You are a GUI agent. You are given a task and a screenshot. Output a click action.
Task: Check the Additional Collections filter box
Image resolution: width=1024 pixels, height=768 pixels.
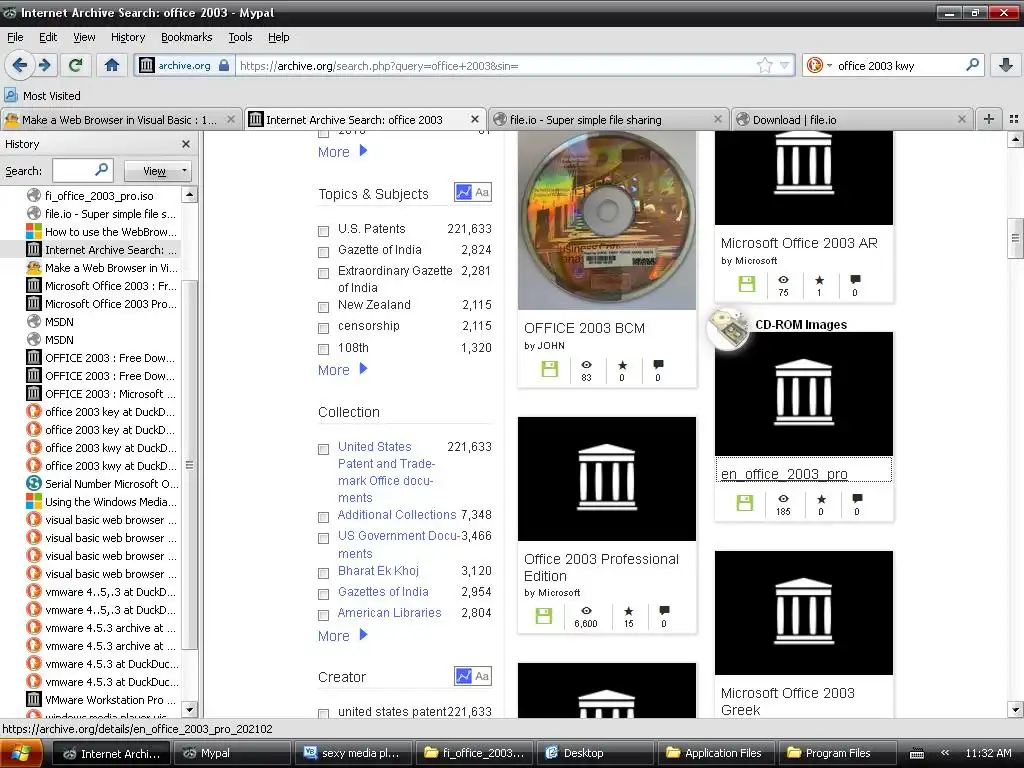323,517
